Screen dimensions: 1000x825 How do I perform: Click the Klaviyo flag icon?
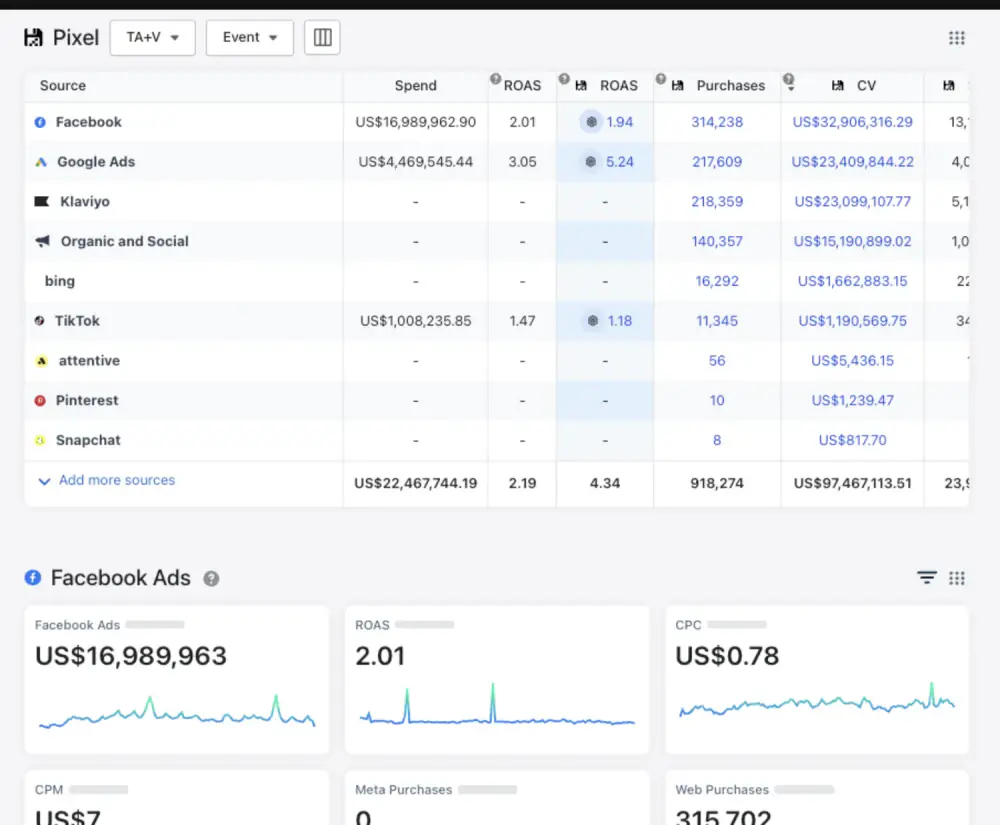pyautogui.click(x=41, y=201)
